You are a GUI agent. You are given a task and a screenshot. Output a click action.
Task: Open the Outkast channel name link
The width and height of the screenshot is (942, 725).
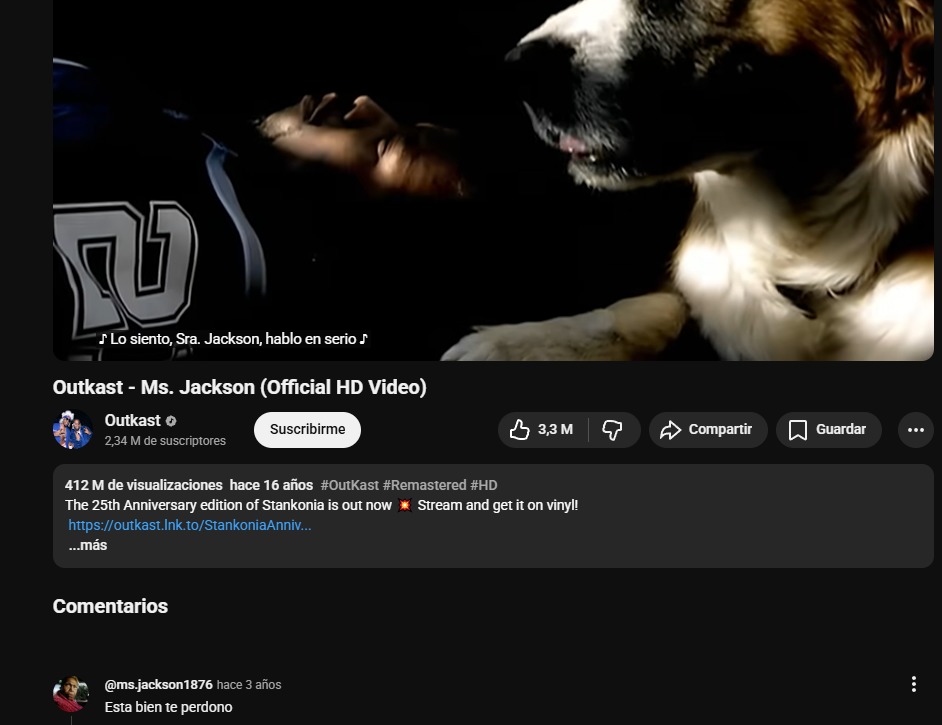tap(132, 421)
